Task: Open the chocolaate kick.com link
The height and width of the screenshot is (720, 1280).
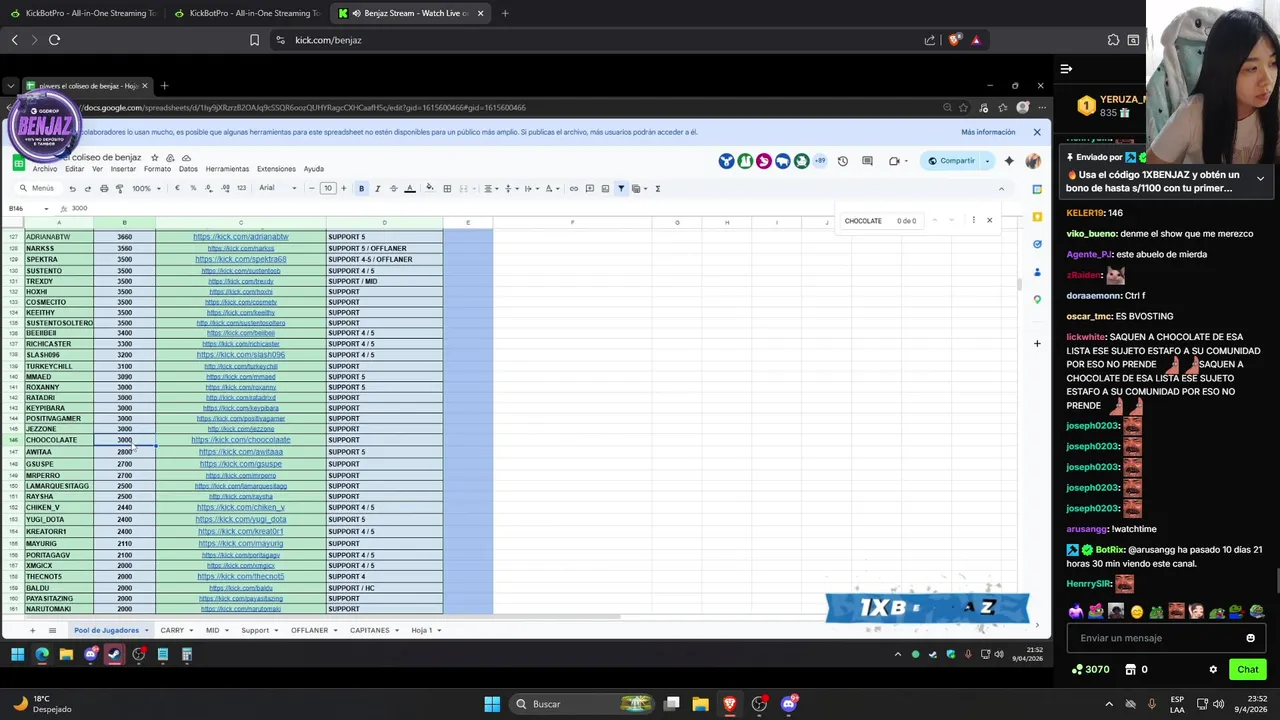Action: 241,440
